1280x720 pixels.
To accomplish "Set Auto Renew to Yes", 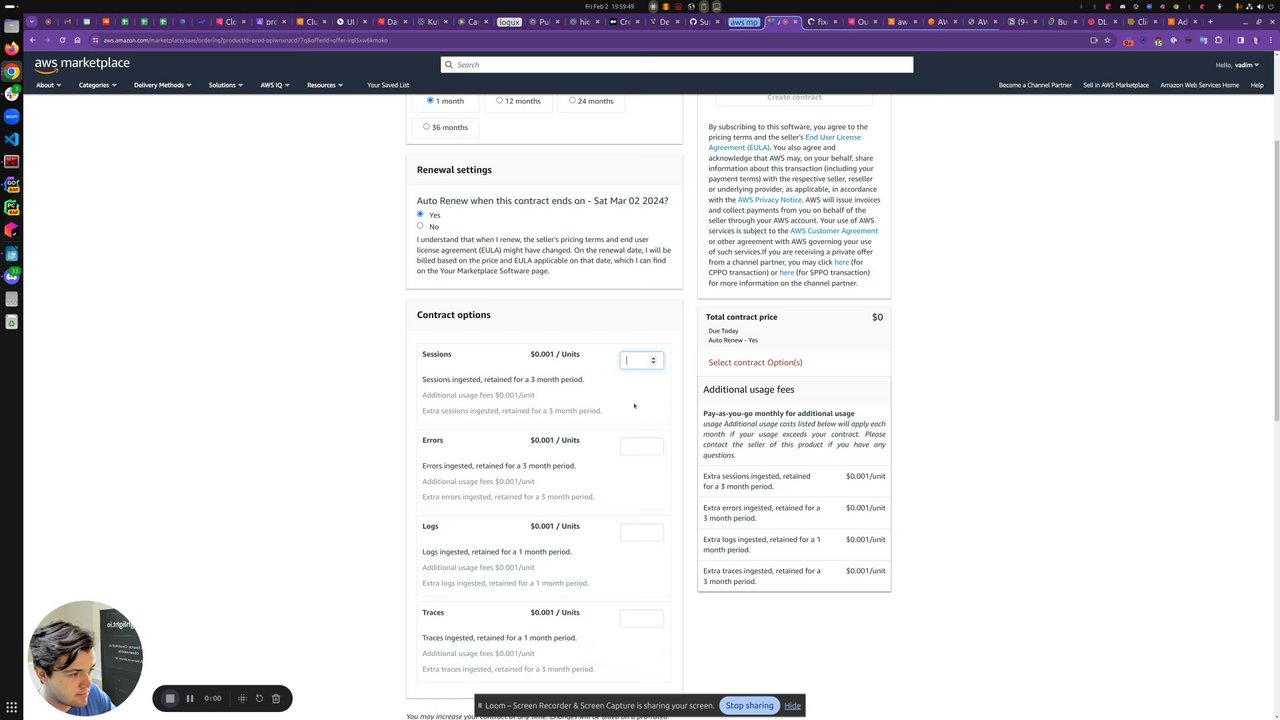I will [x=420, y=214].
